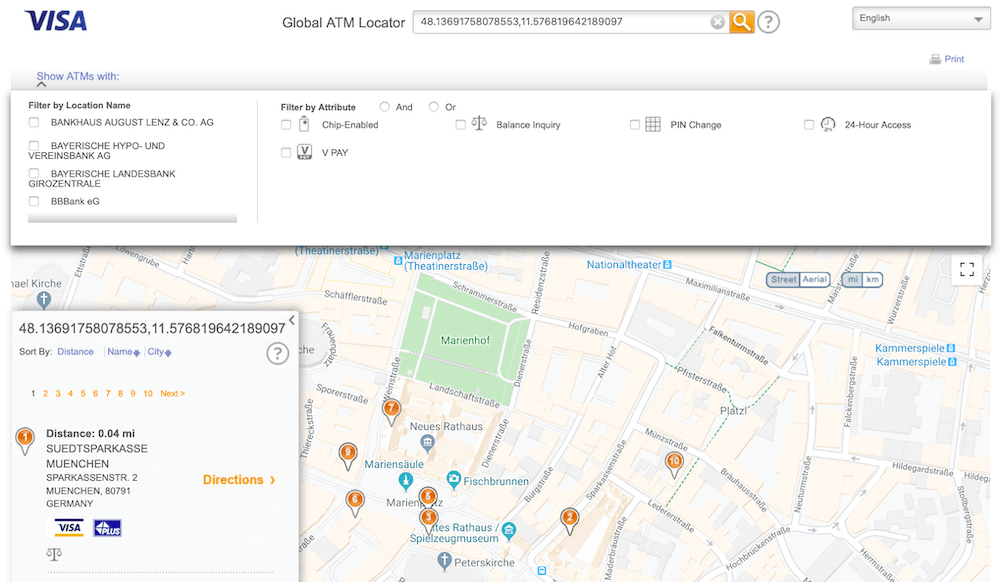The image size is (1000, 582).
Task: Set distance units to mi
Action: click(853, 279)
